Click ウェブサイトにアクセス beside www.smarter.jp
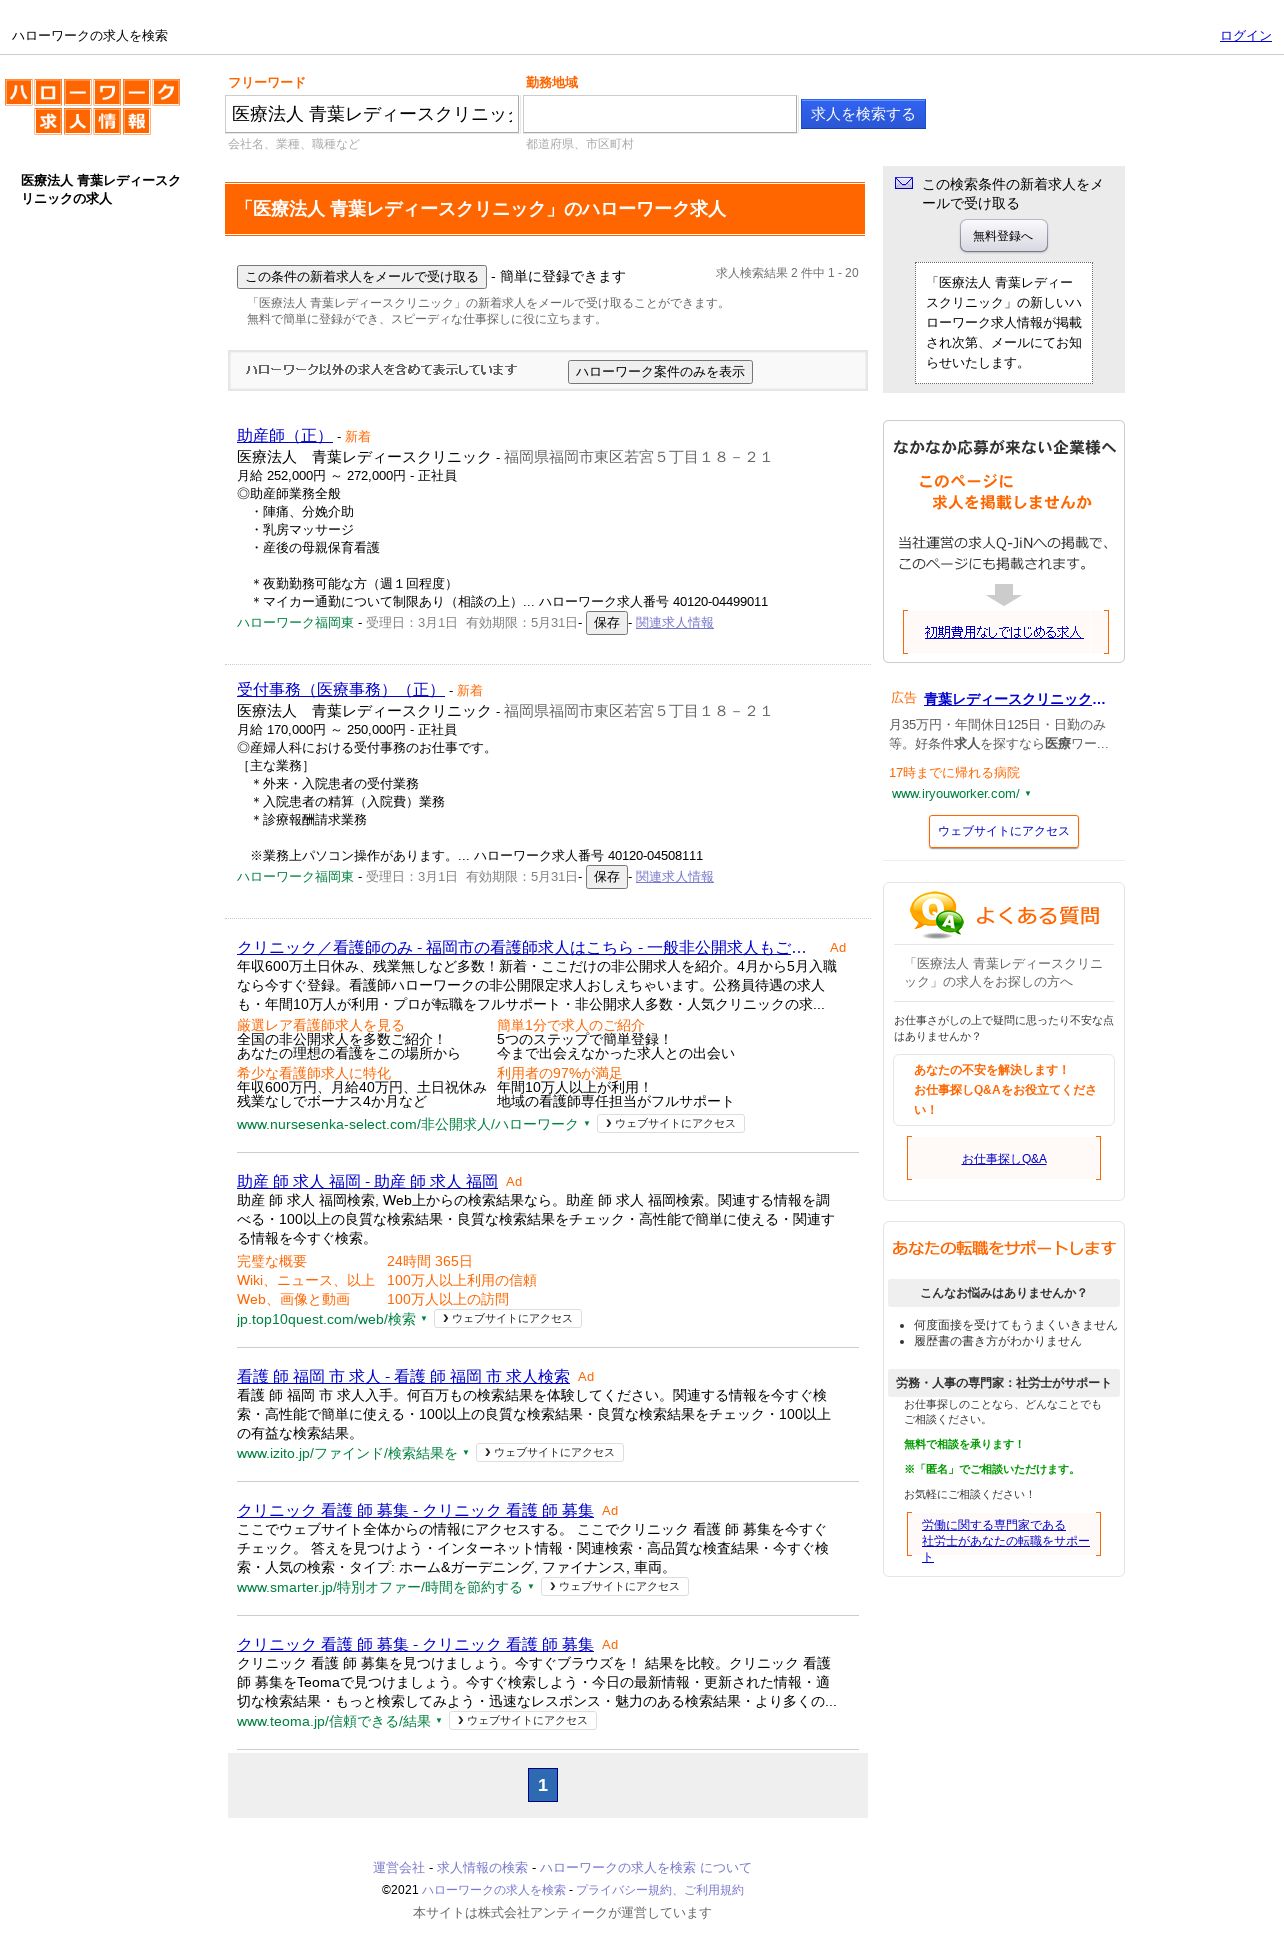Screen dimensions: 1284x1933 pyautogui.click(x=615, y=1587)
